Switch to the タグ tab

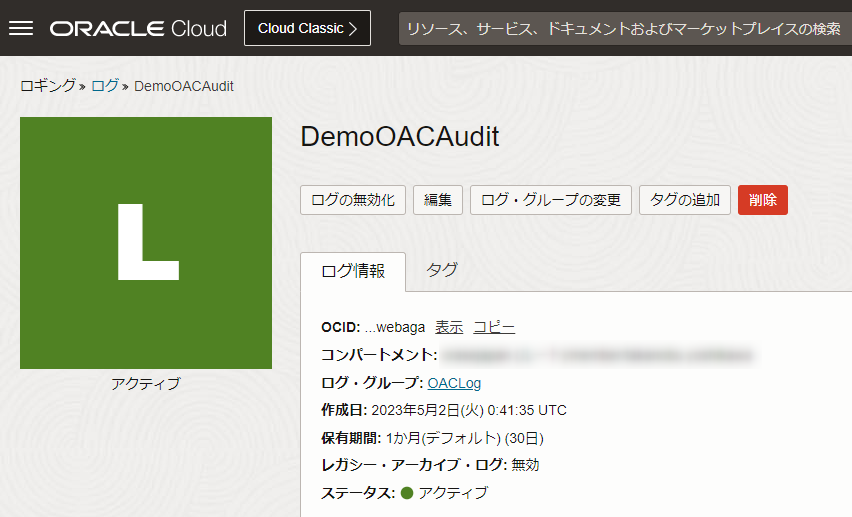tap(442, 270)
